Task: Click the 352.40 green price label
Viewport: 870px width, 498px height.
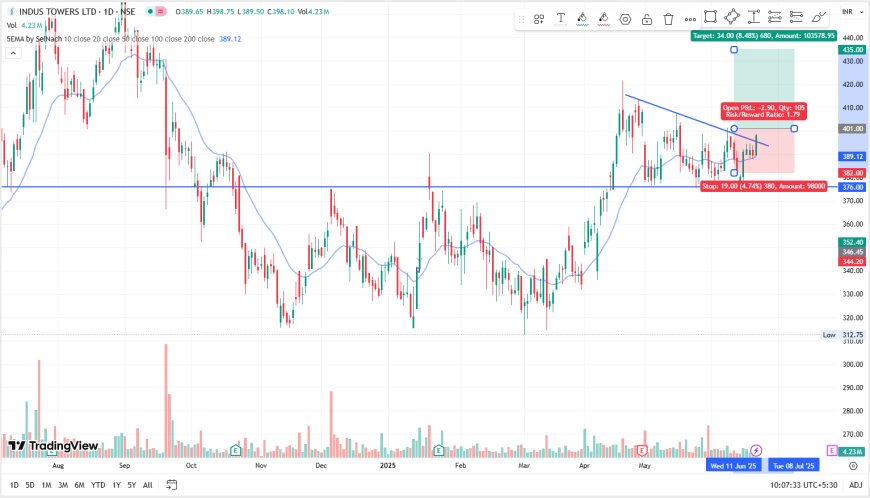Action: (x=852, y=242)
